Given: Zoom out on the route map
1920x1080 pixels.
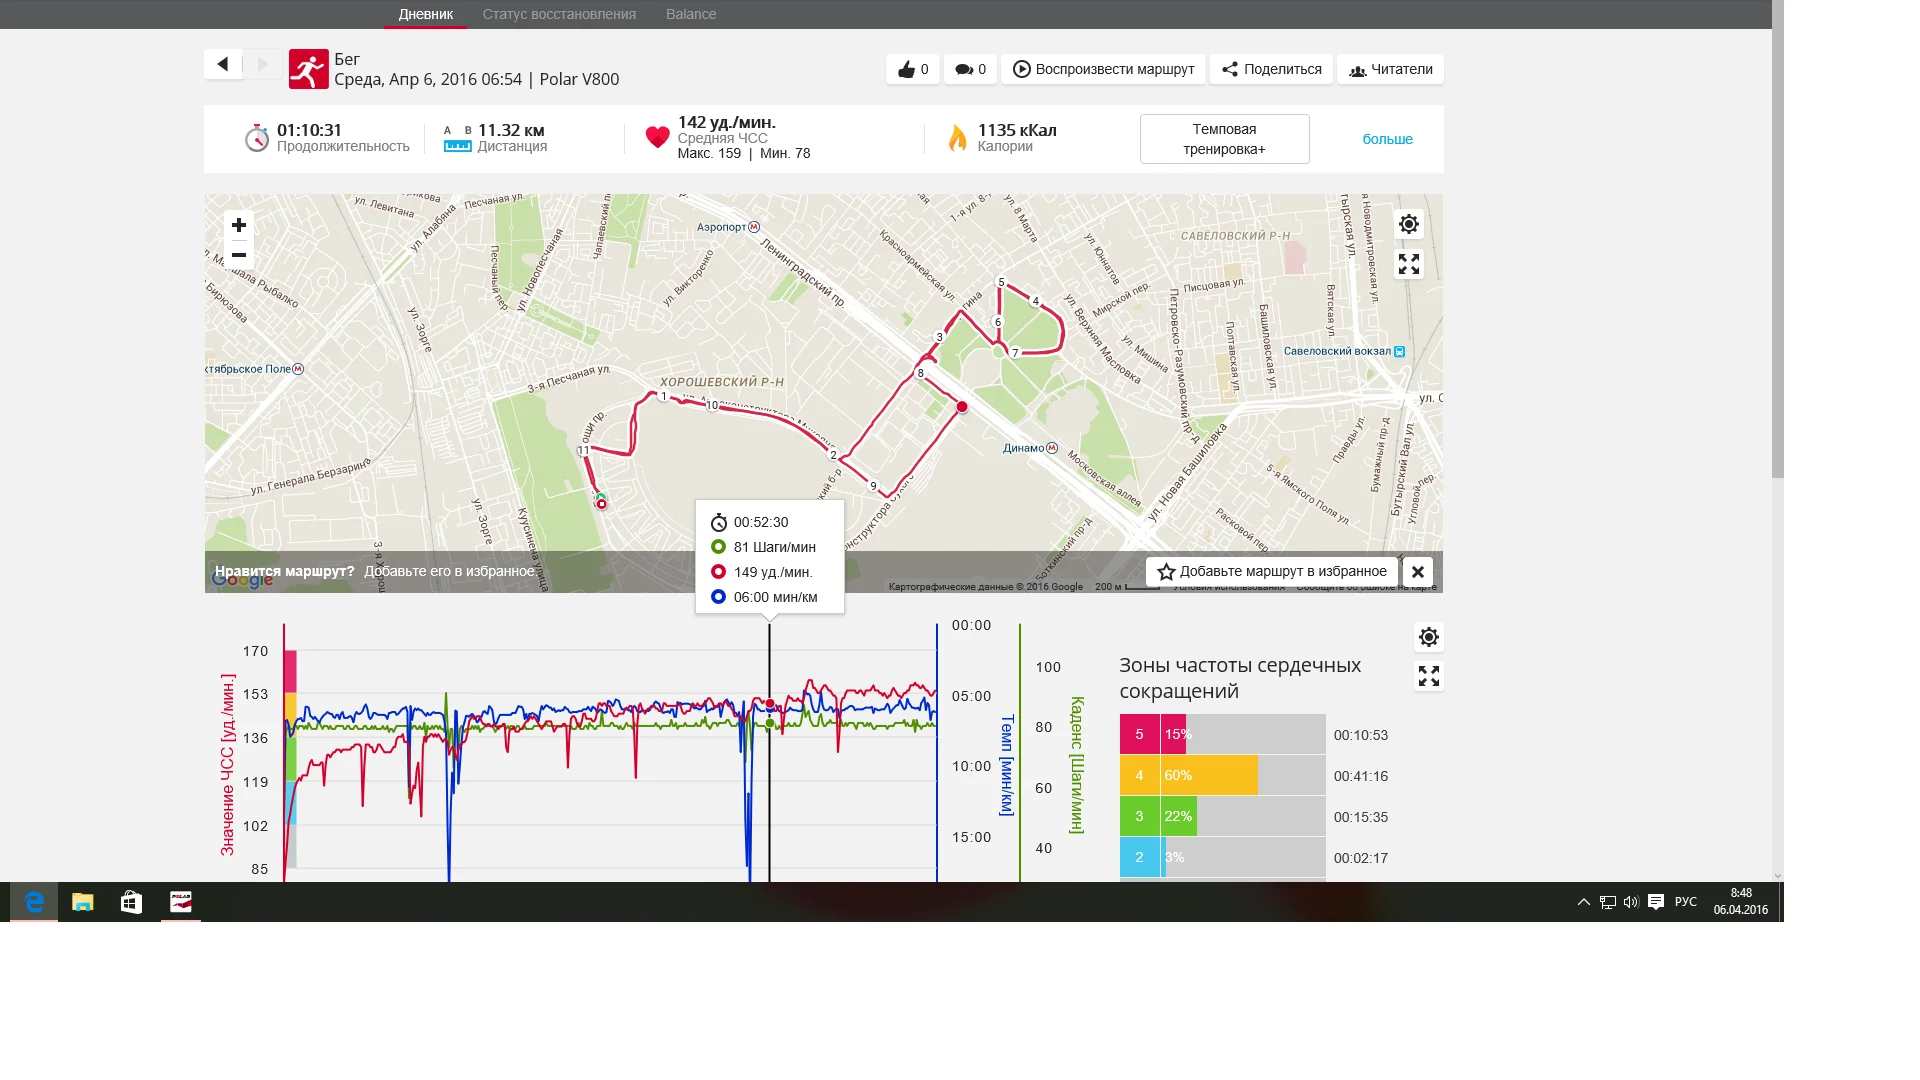Looking at the screenshot, I should click(239, 255).
